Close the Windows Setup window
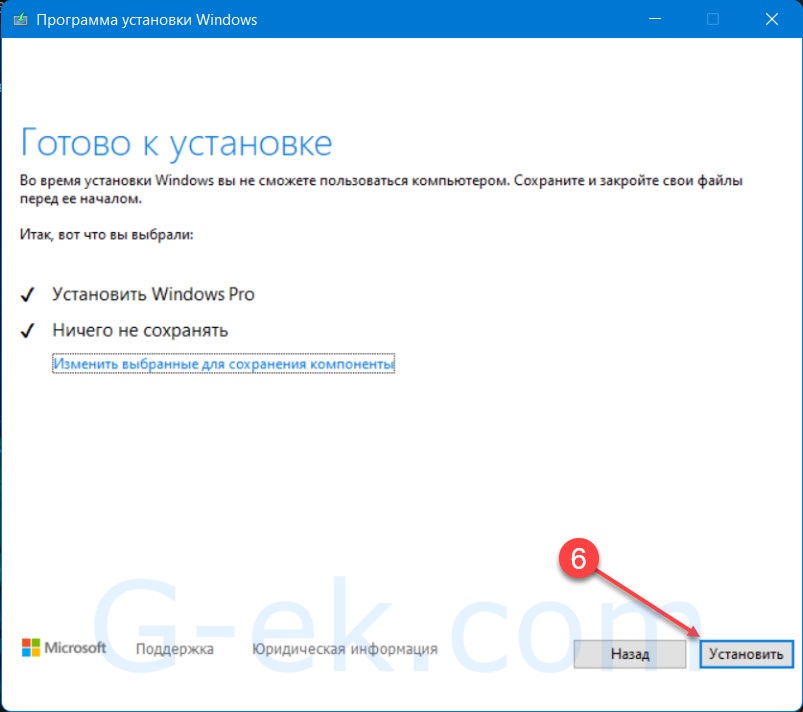This screenshot has height=712, width=803. (x=772, y=19)
